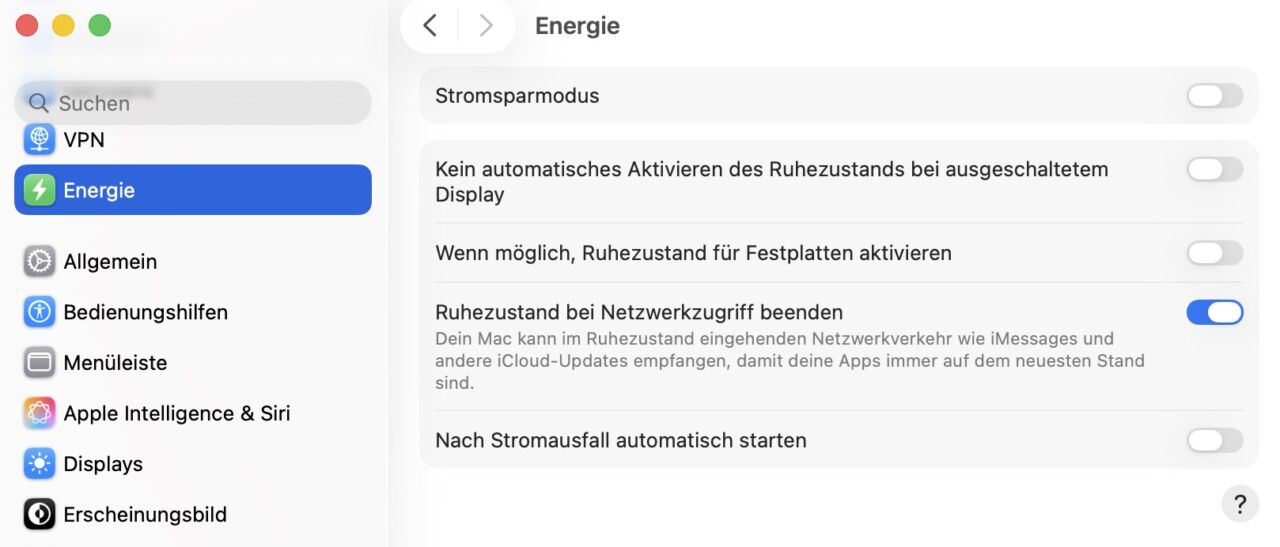This screenshot has width=1280, height=547.
Task: Click the Apple Intelligence & Siri icon
Action: pyautogui.click(x=39, y=413)
